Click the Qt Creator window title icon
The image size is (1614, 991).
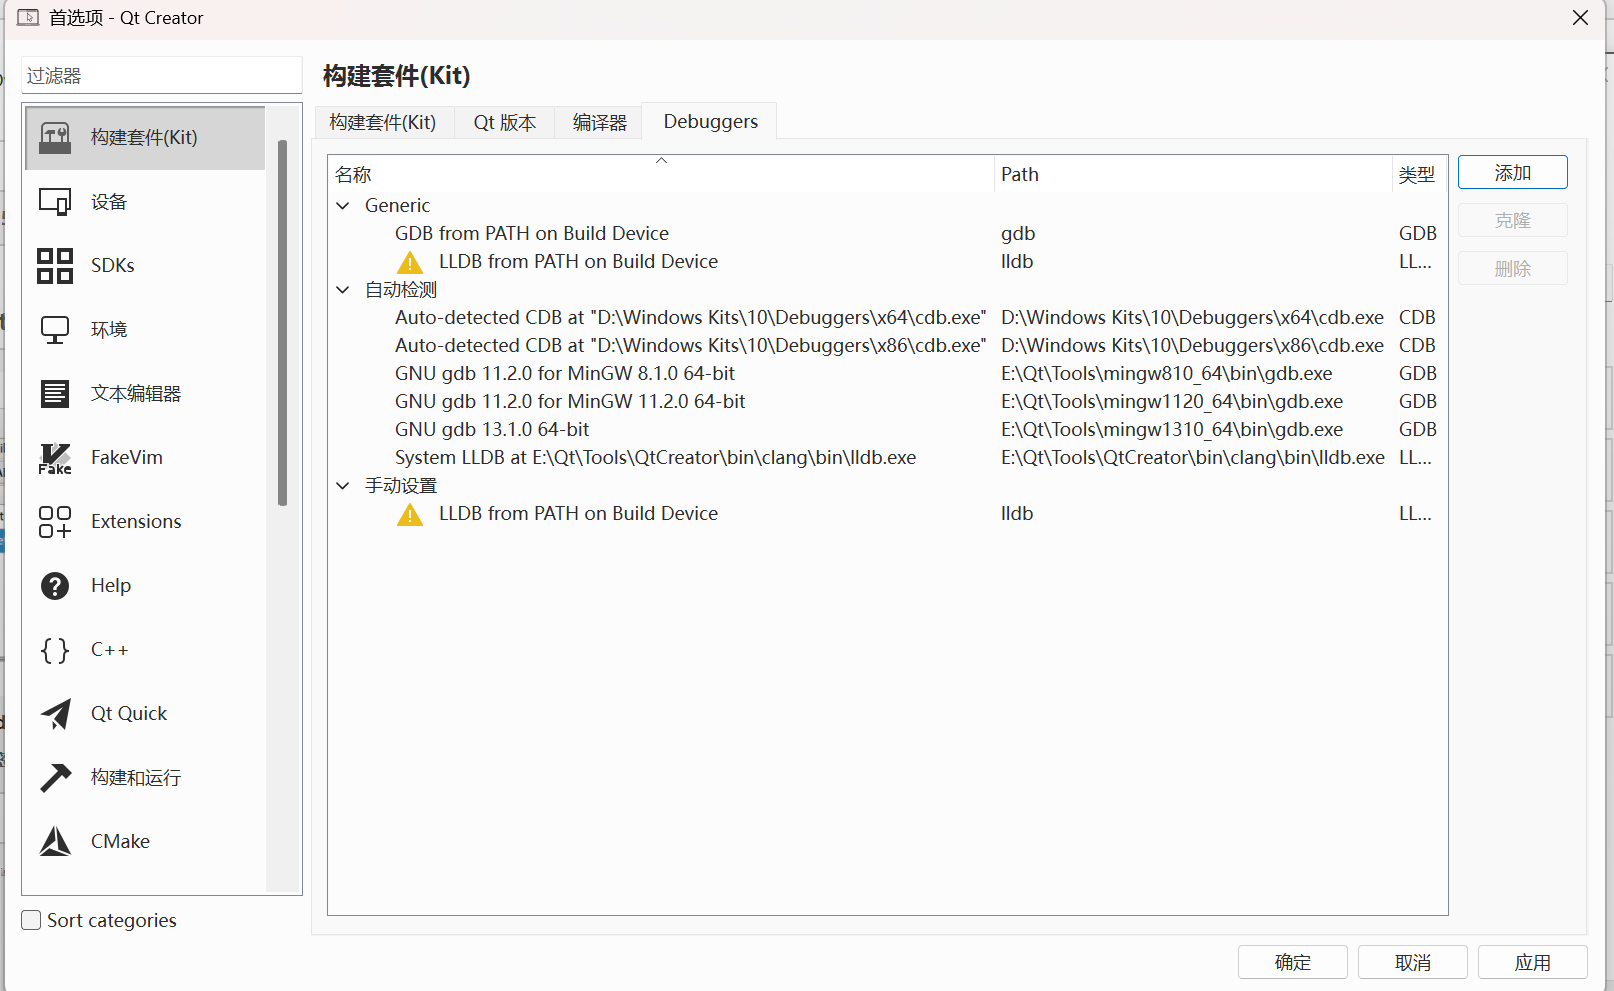click(28, 18)
